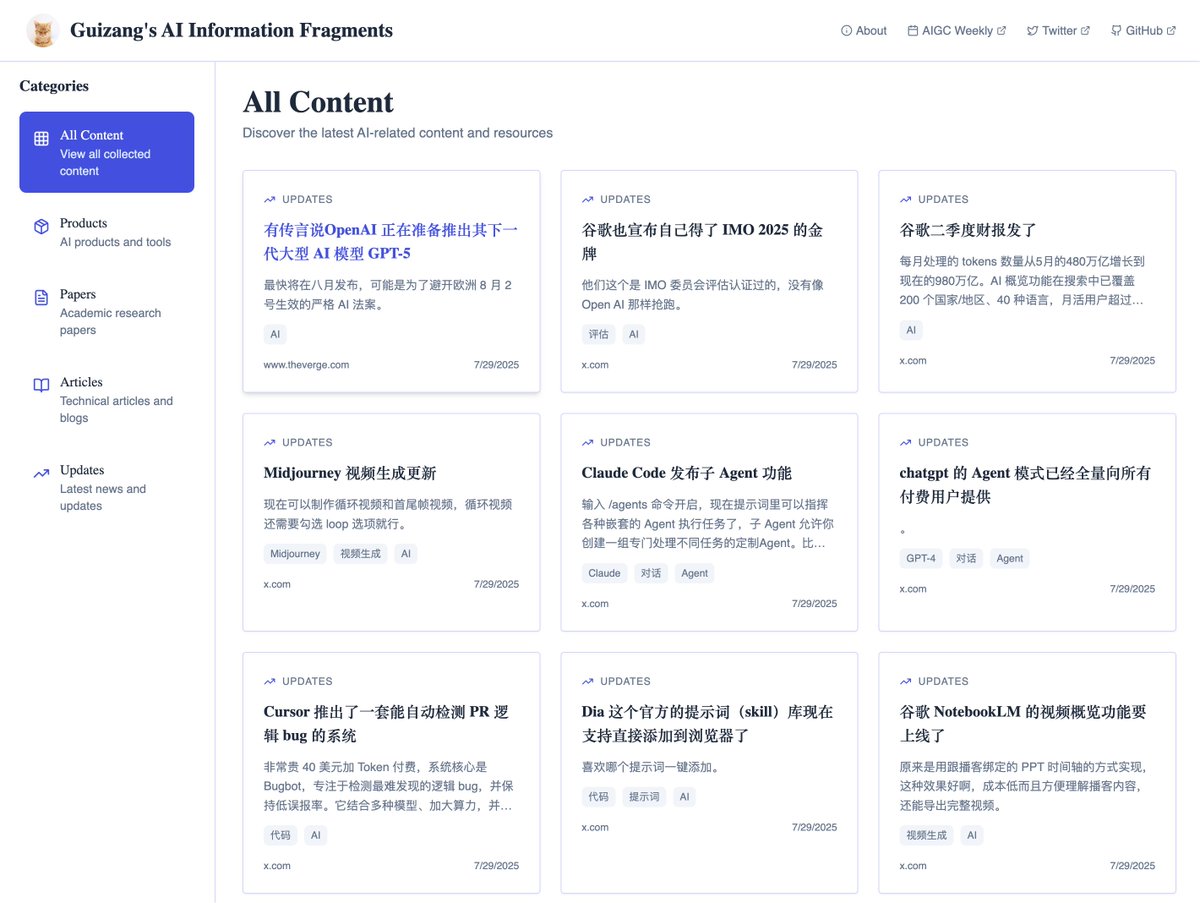Click x.com source on Midjourney card

coord(277,584)
